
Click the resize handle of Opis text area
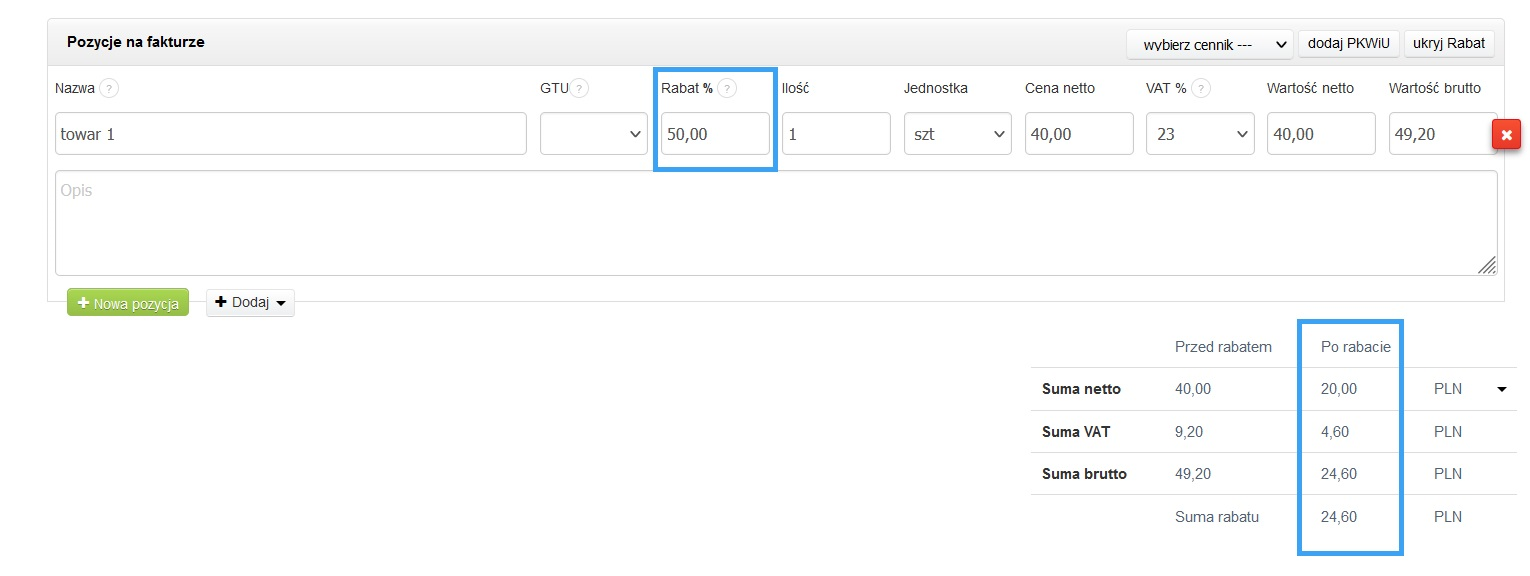(1488, 265)
